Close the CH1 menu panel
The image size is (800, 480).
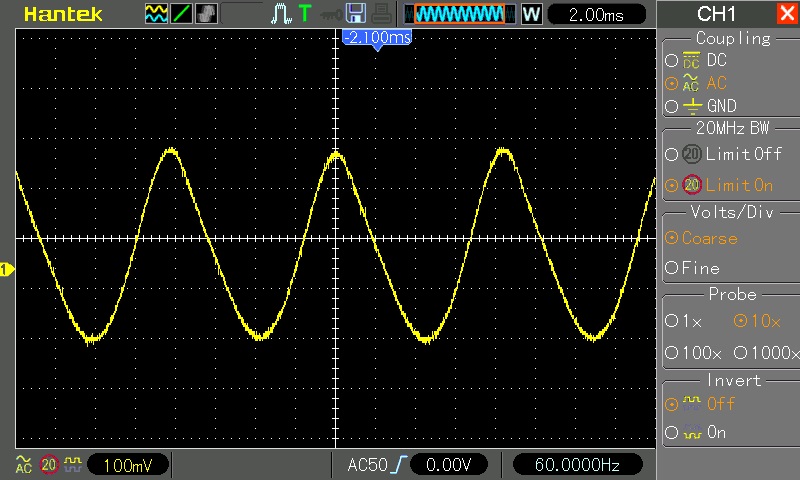[786, 14]
